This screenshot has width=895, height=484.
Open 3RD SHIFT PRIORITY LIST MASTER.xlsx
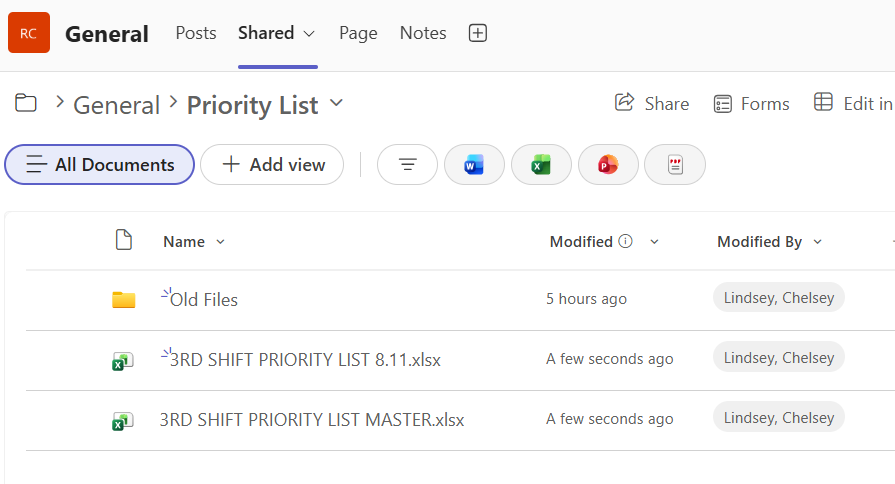(312, 420)
